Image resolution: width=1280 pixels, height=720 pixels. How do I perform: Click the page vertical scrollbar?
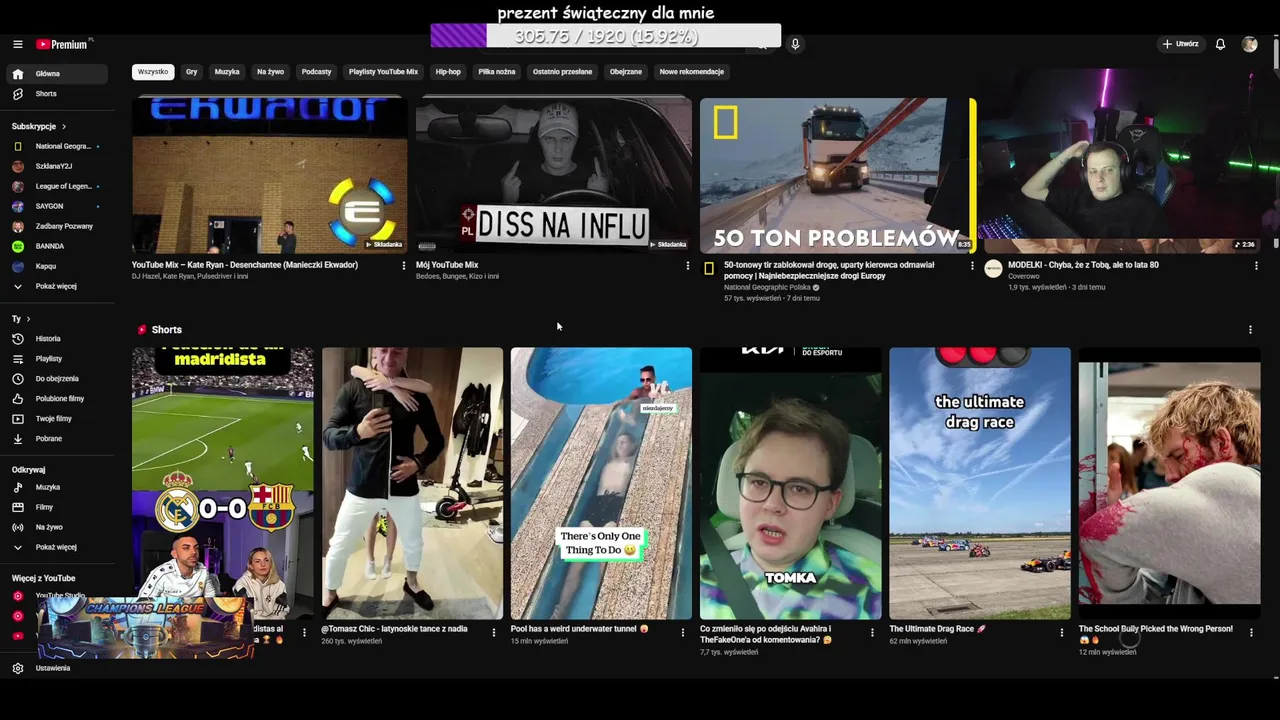point(1275,55)
